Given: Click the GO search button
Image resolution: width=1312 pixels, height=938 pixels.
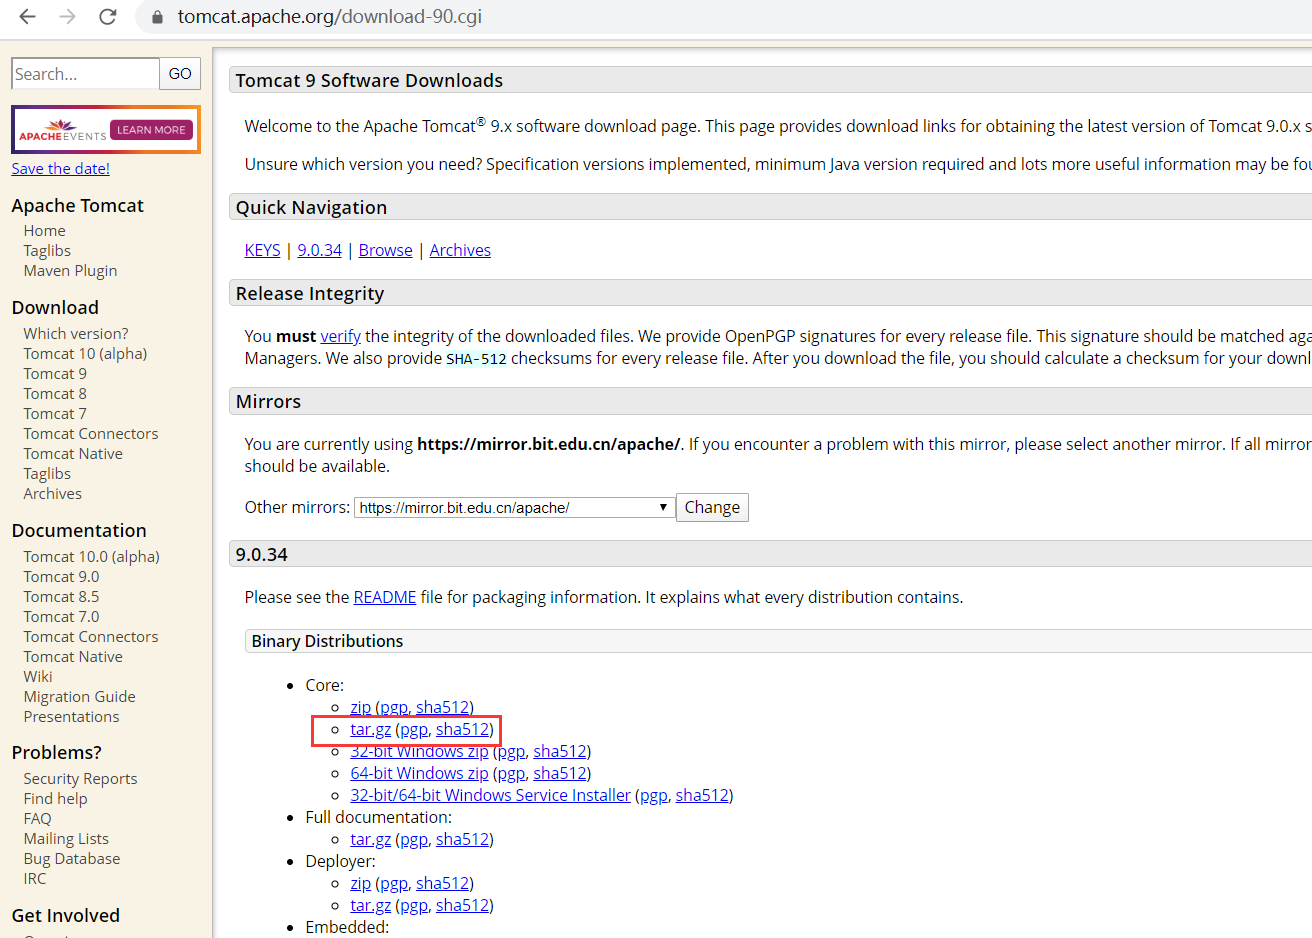Looking at the screenshot, I should pos(180,74).
